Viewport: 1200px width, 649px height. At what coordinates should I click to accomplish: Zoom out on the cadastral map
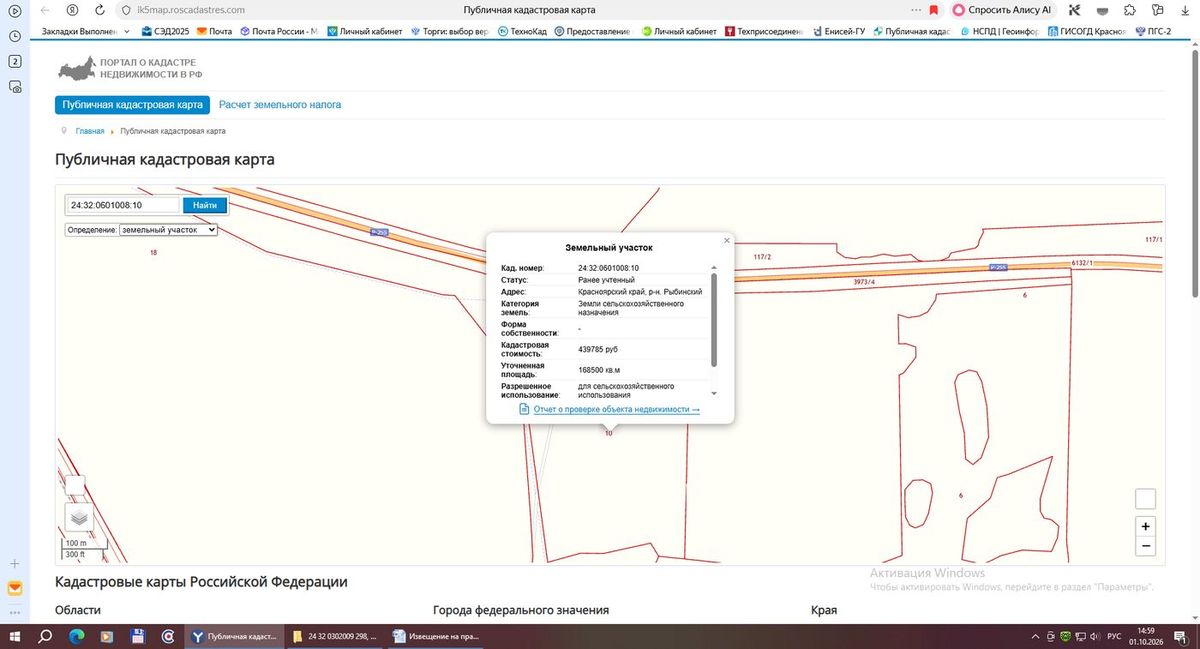pyautogui.click(x=1146, y=546)
